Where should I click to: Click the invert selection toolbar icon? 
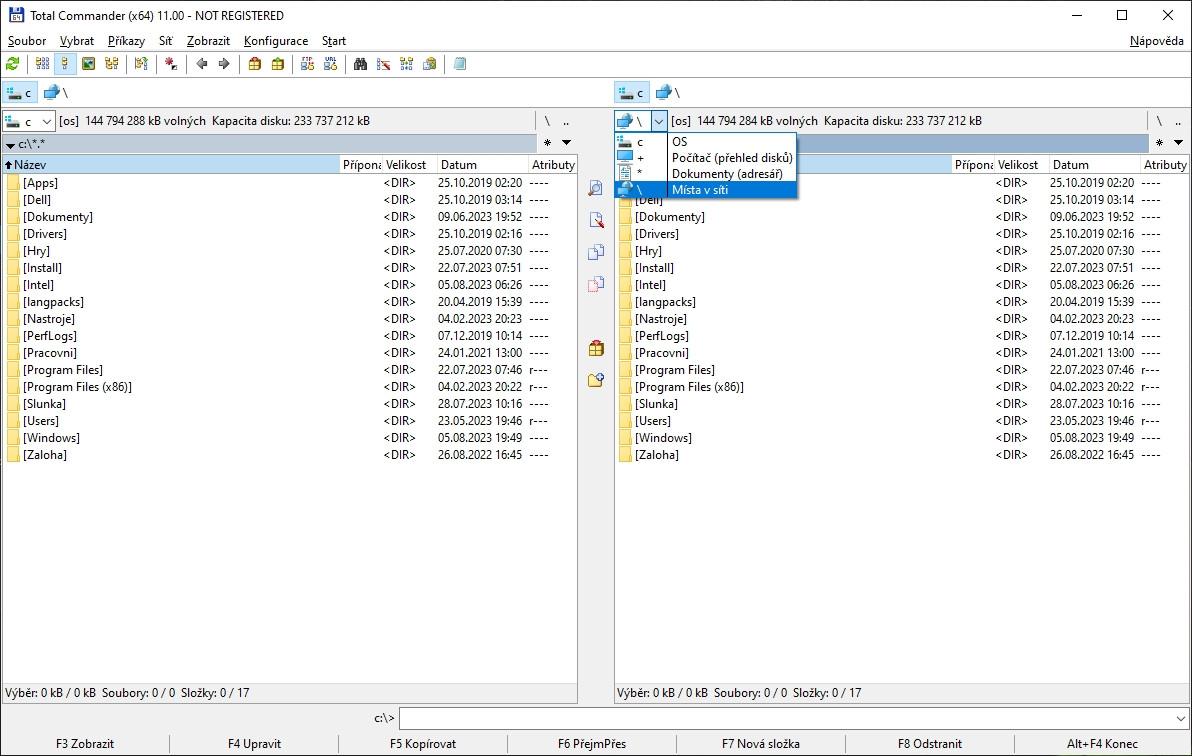[x=141, y=64]
